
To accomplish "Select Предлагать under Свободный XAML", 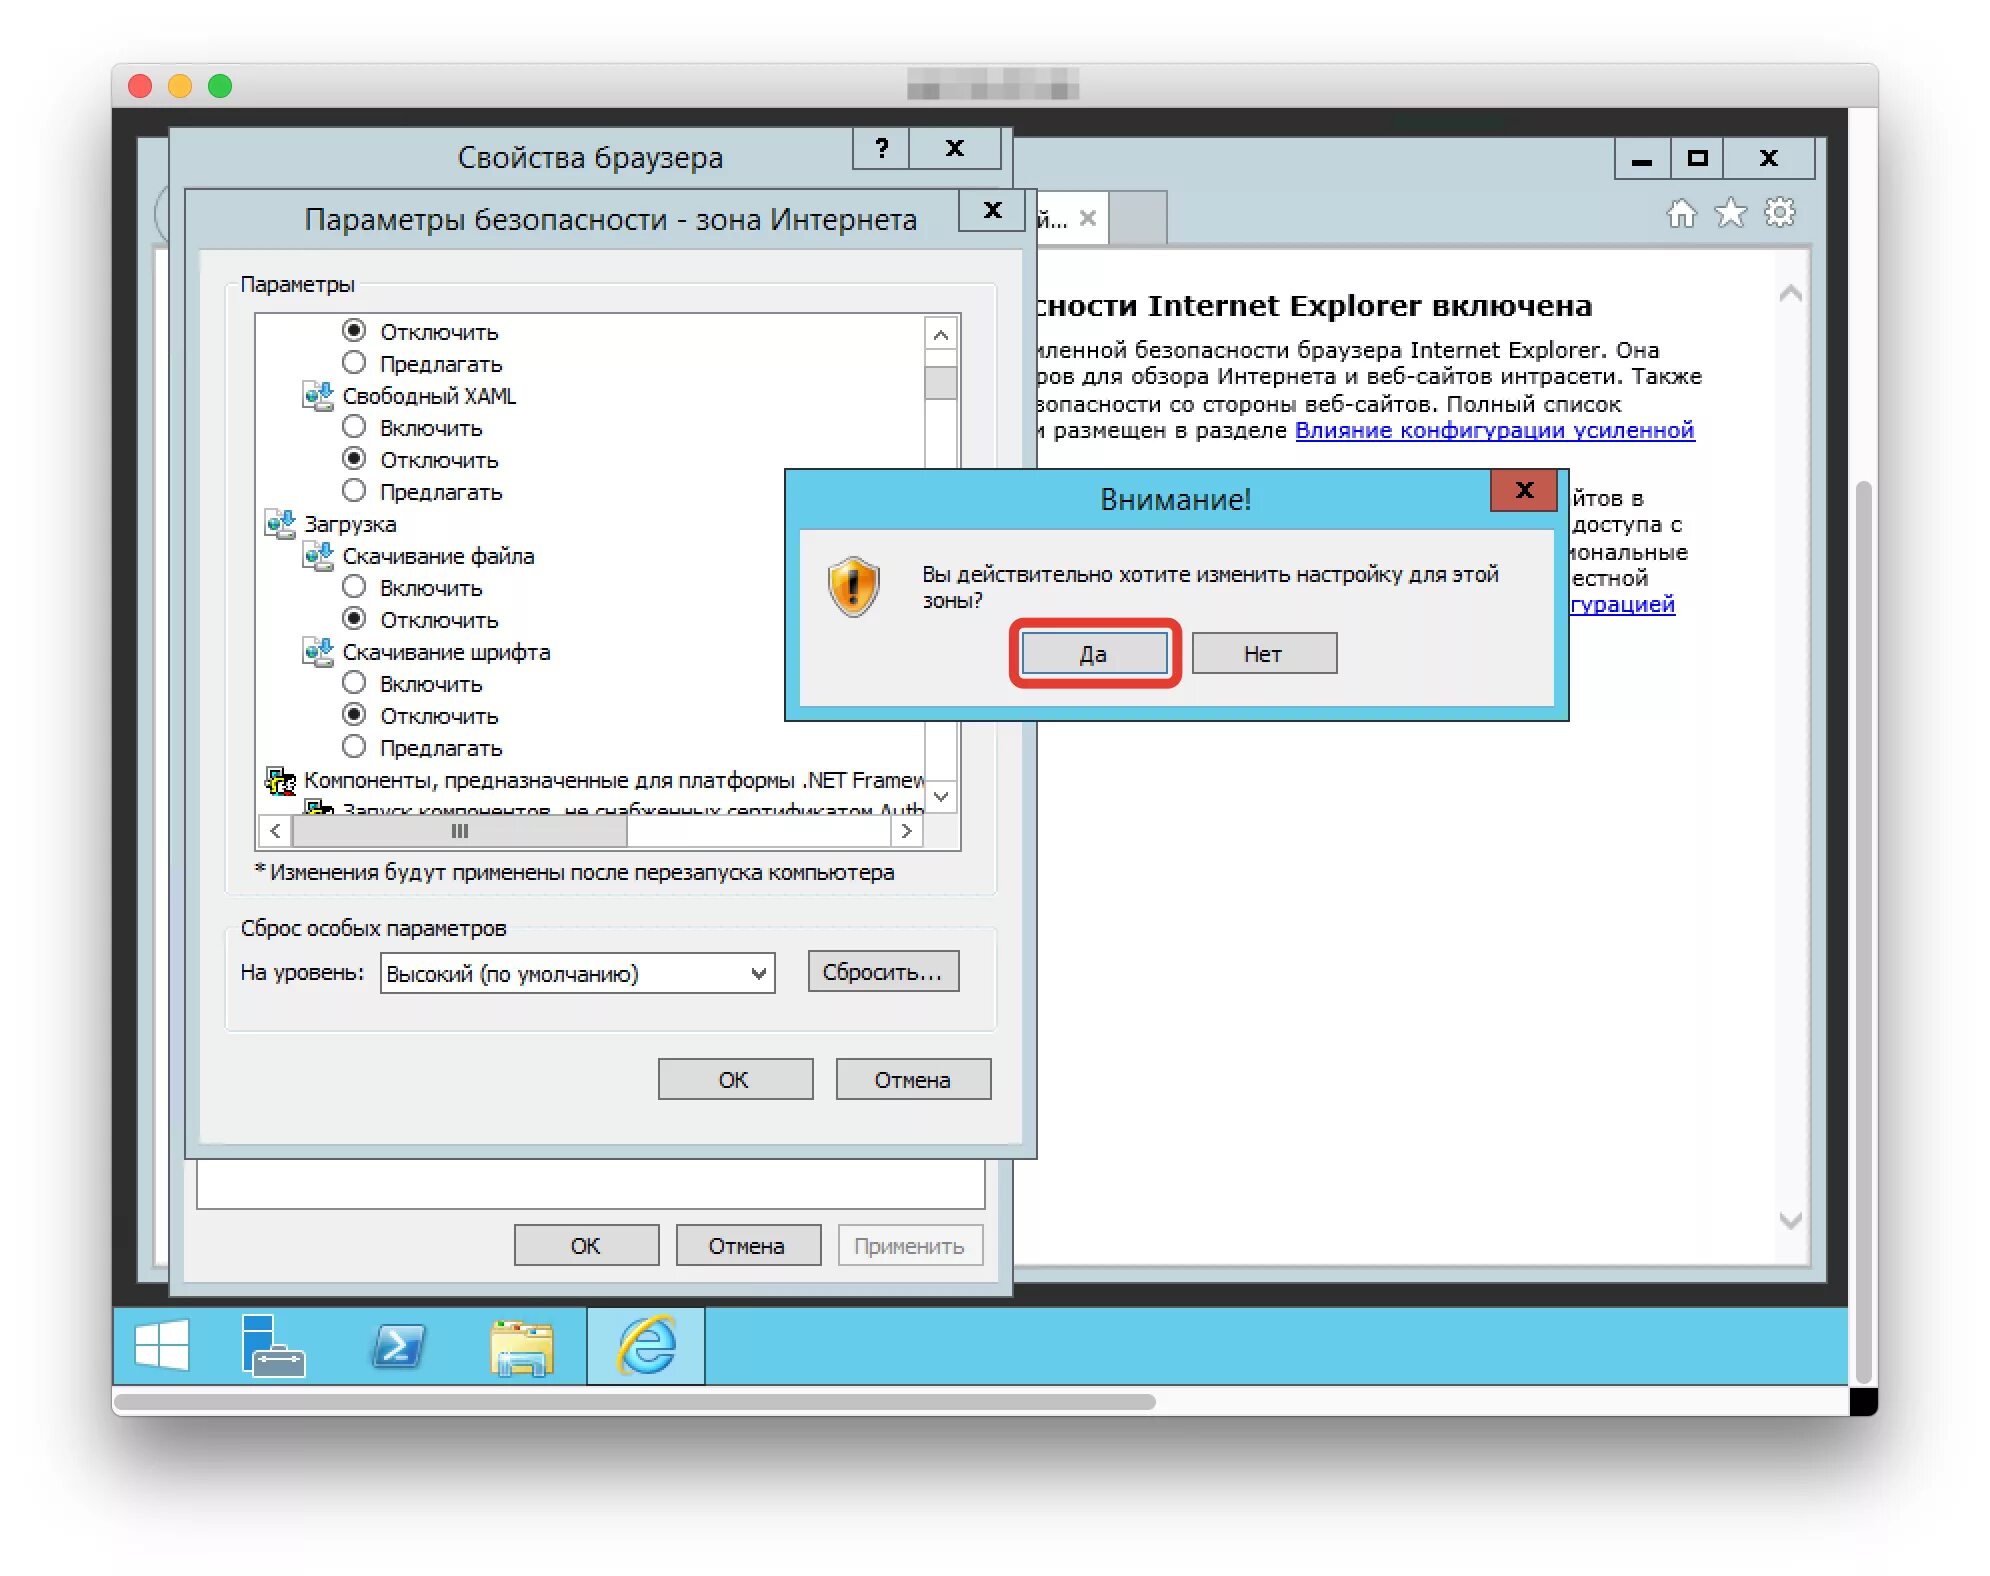I will click(x=354, y=490).
